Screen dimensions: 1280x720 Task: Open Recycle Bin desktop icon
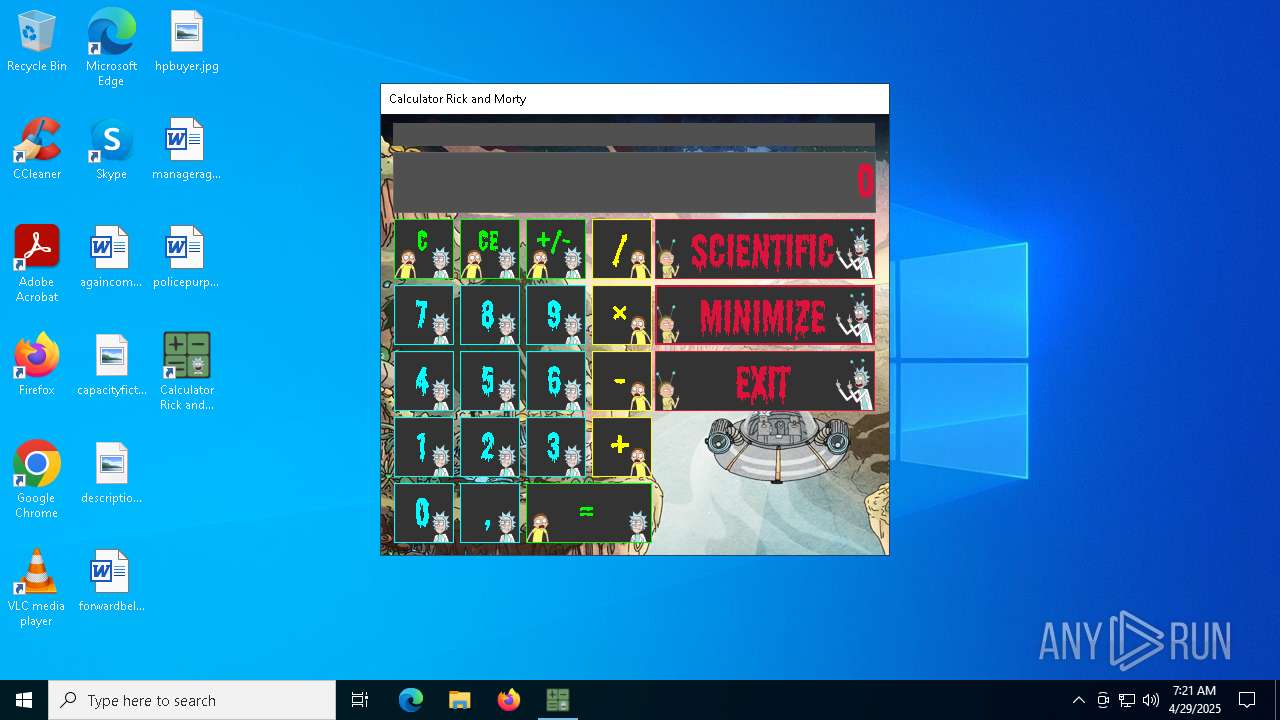37,42
